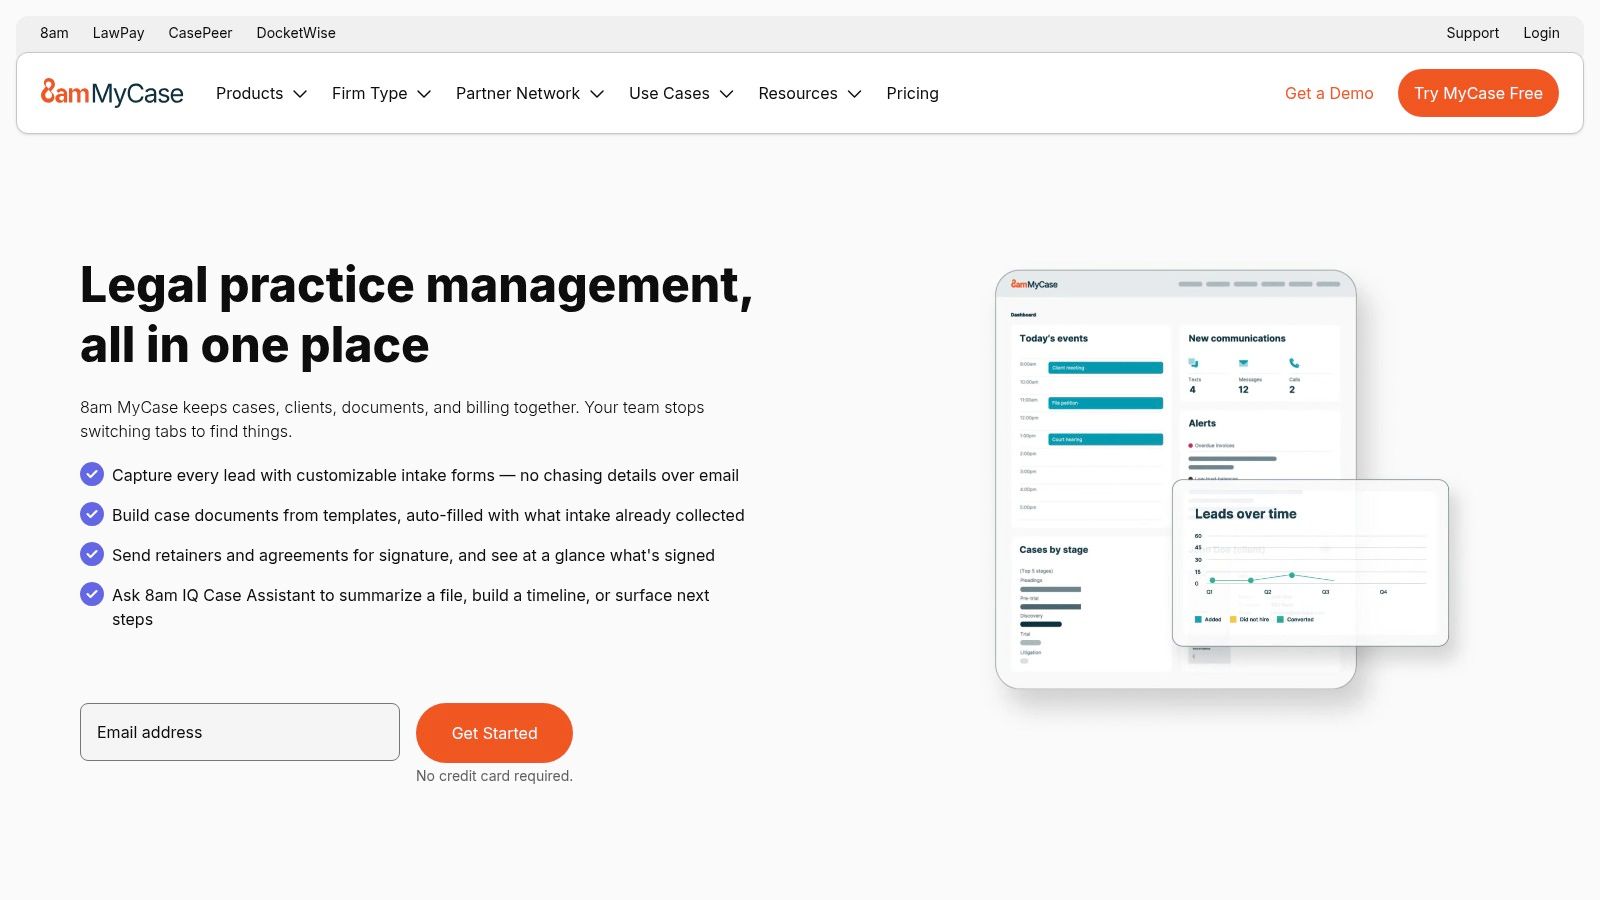Viewport: 1600px width, 900px height.
Task: Open the Support link
Action: coord(1472,33)
